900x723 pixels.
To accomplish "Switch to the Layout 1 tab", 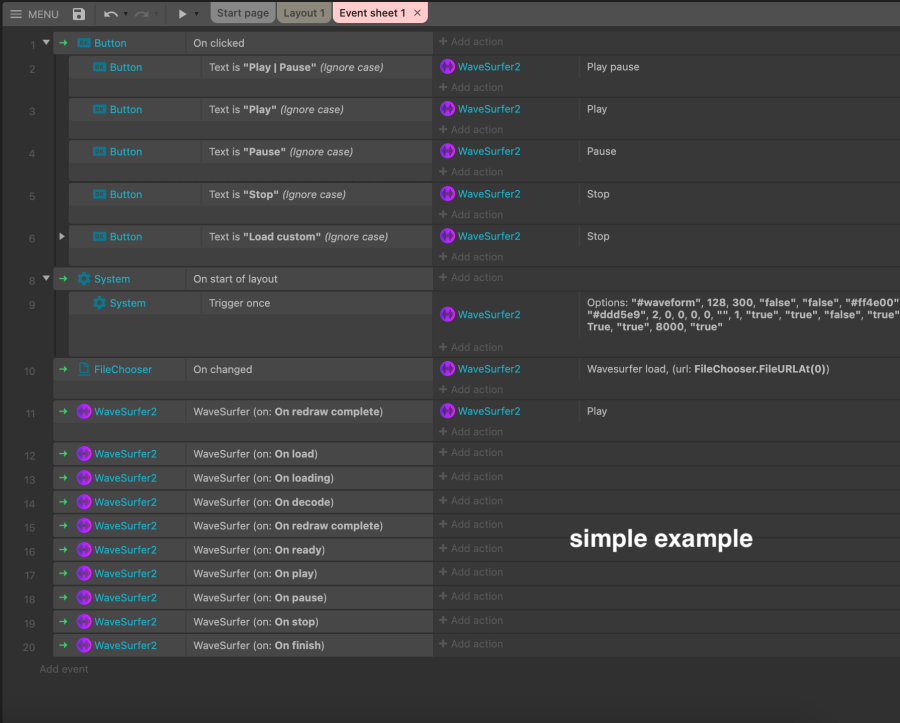I will point(304,13).
